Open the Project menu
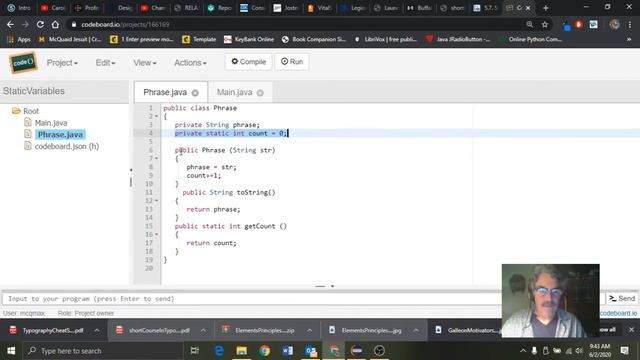640x360 pixels. click(x=62, y=63)
